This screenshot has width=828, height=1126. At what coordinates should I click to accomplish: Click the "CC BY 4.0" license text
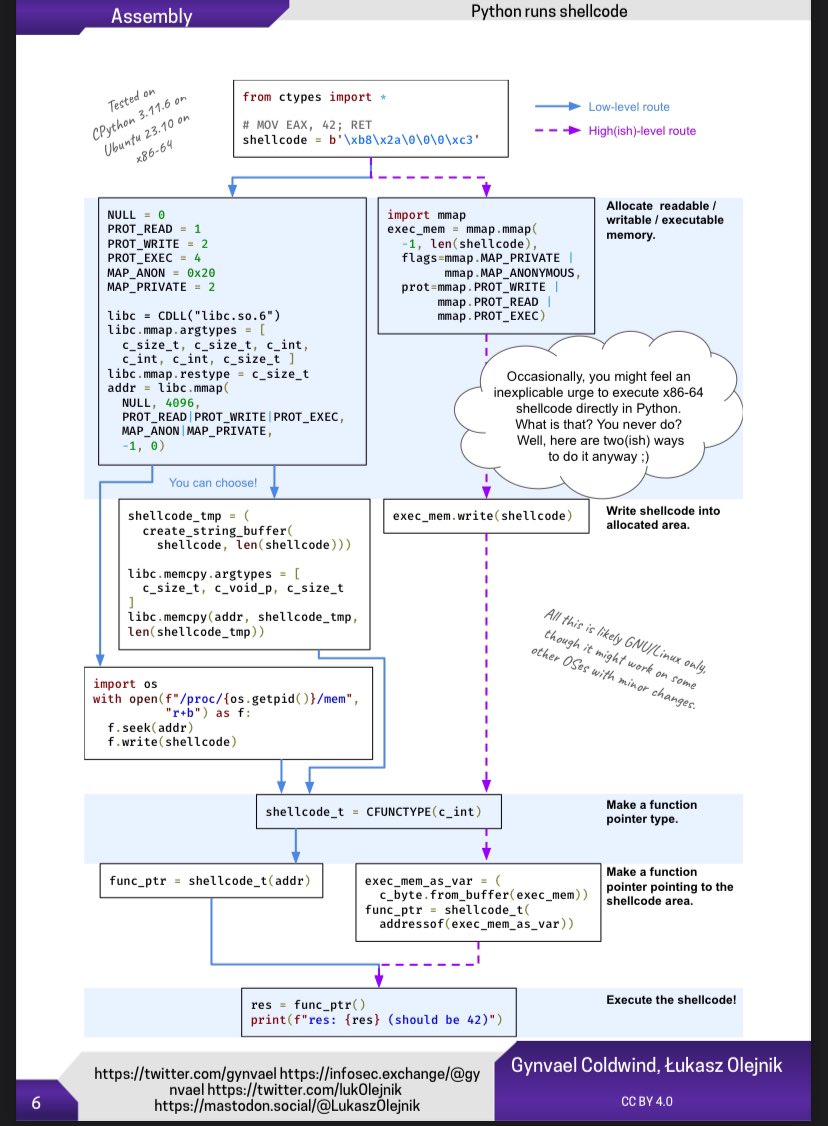pyautogui.click(x=646, y=1101)
